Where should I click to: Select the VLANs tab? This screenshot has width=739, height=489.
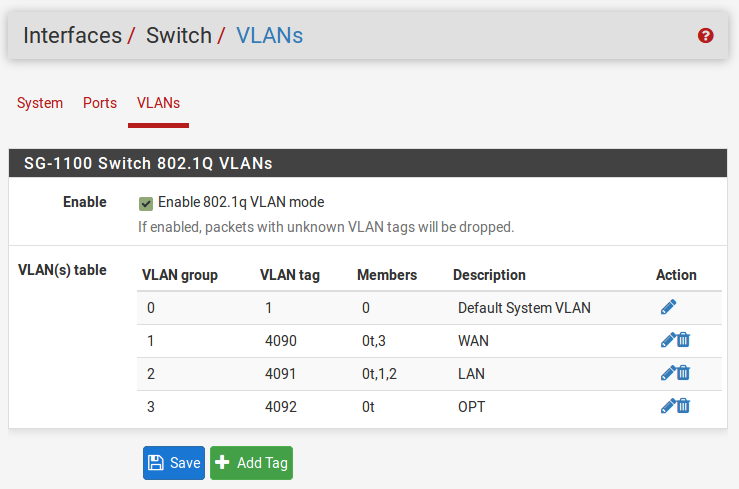(158, 103)
